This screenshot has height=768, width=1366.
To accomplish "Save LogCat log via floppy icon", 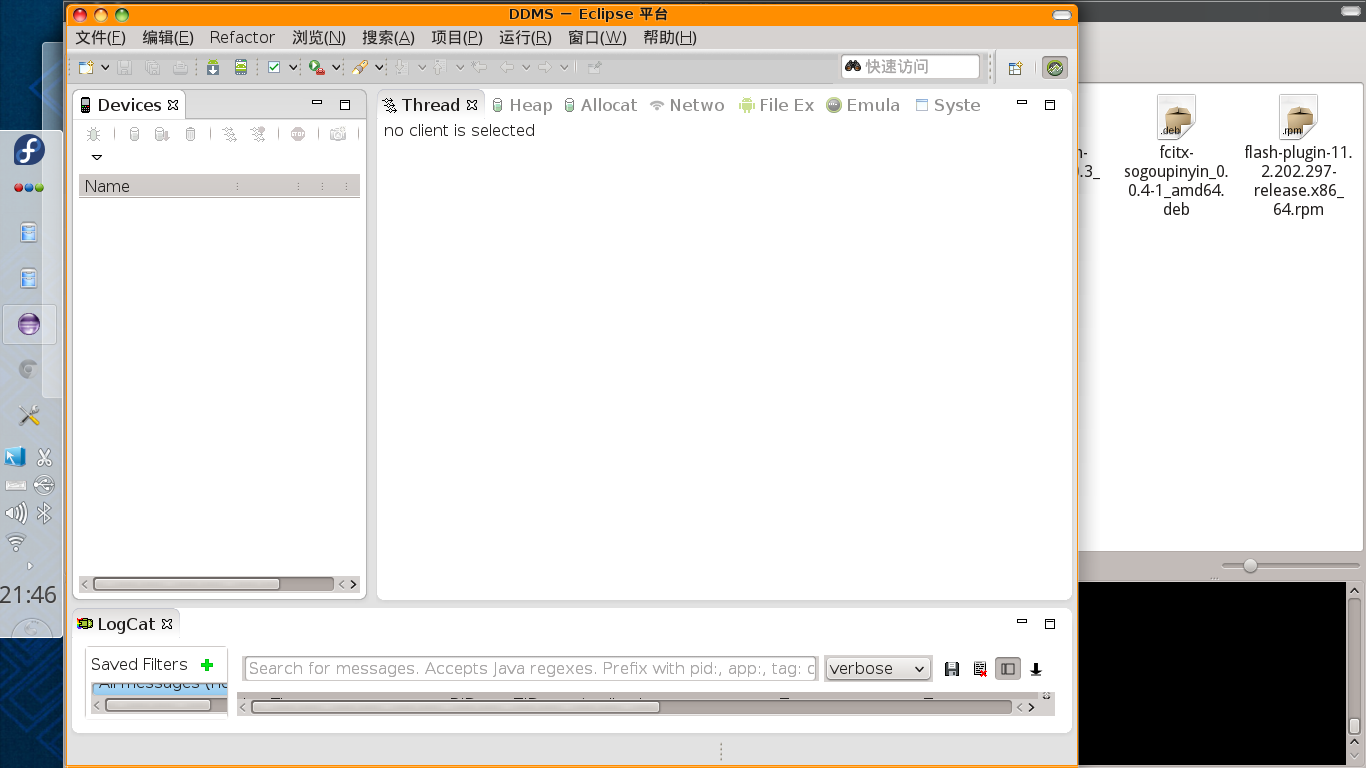I will pos(952,669).
